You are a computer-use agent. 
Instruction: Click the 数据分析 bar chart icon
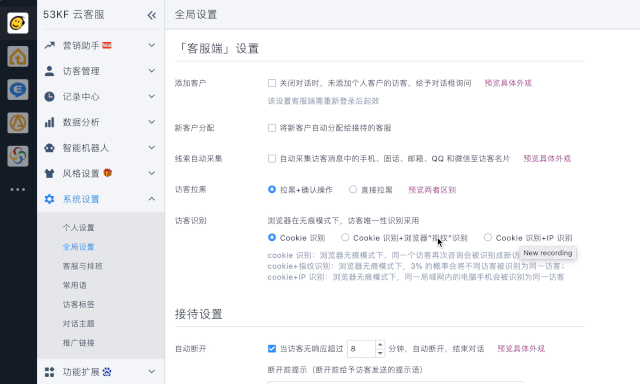pyautogui.click(x=49, y=122)
